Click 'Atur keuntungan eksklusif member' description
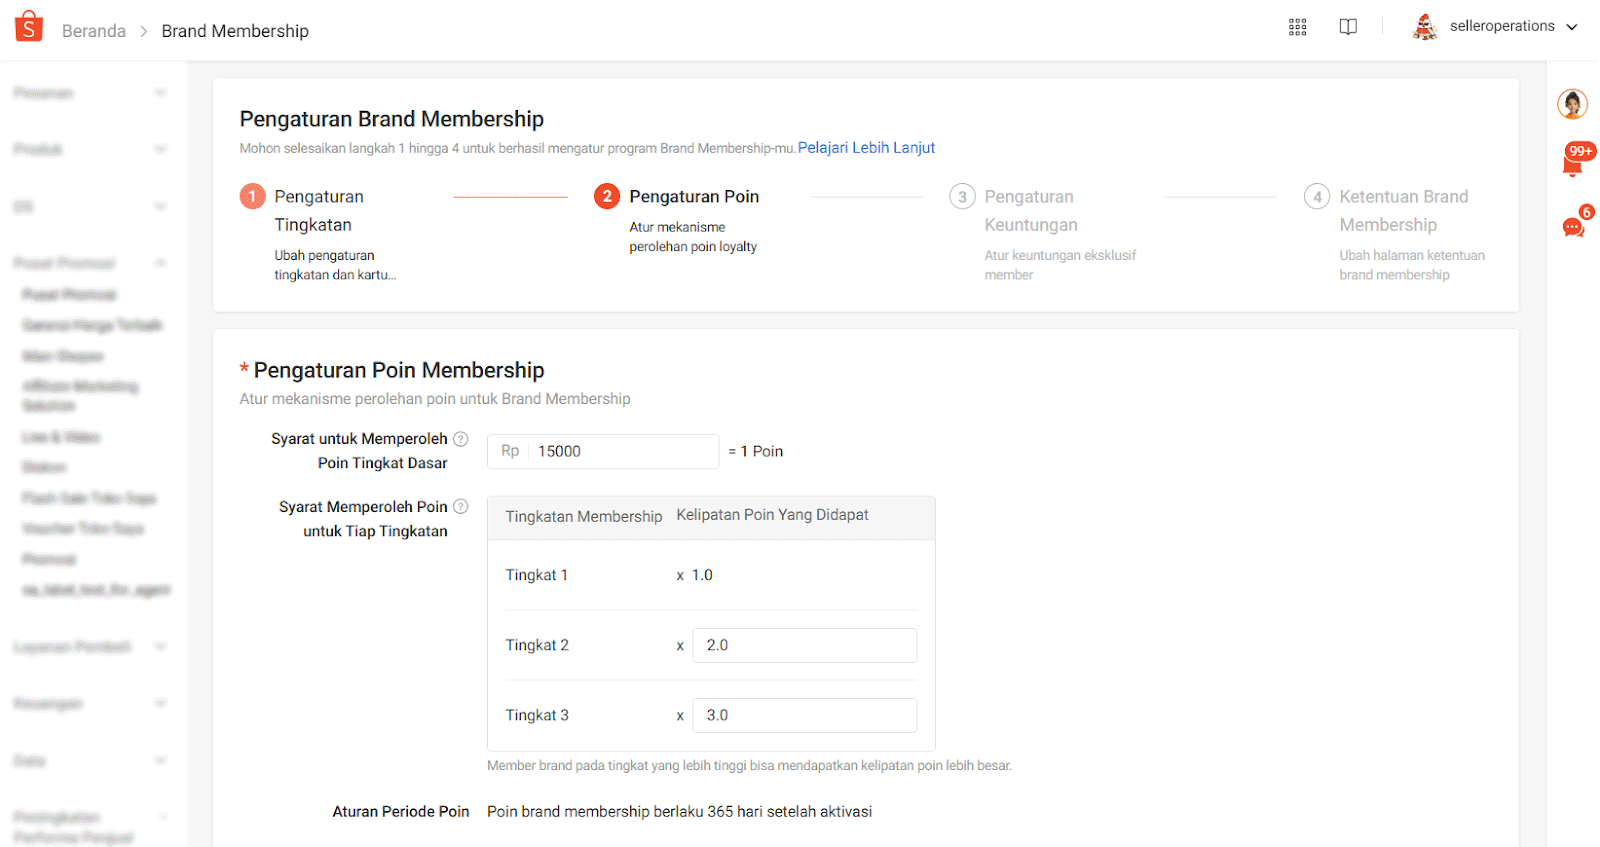The image size is (1600, 847). tap(1060, 265)
